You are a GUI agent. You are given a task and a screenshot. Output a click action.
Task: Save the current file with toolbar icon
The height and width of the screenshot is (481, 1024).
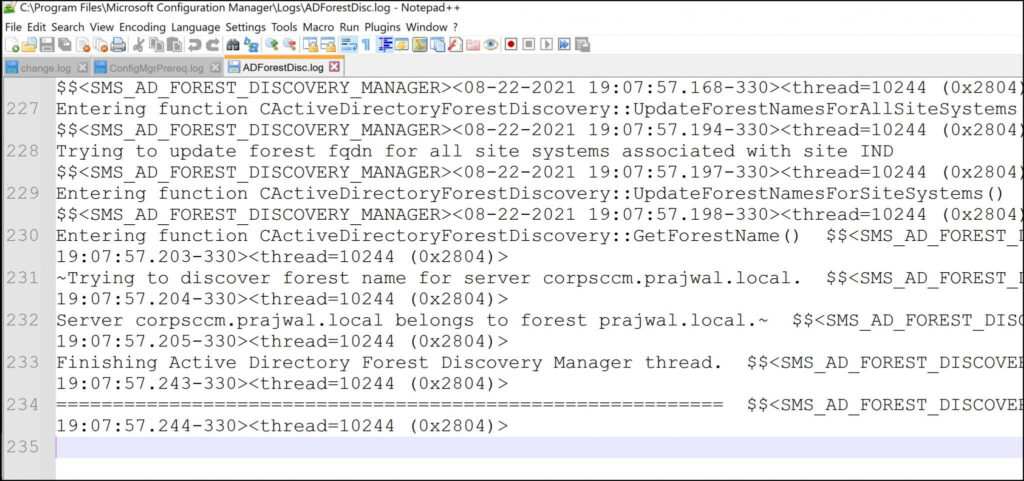[47, 45]
